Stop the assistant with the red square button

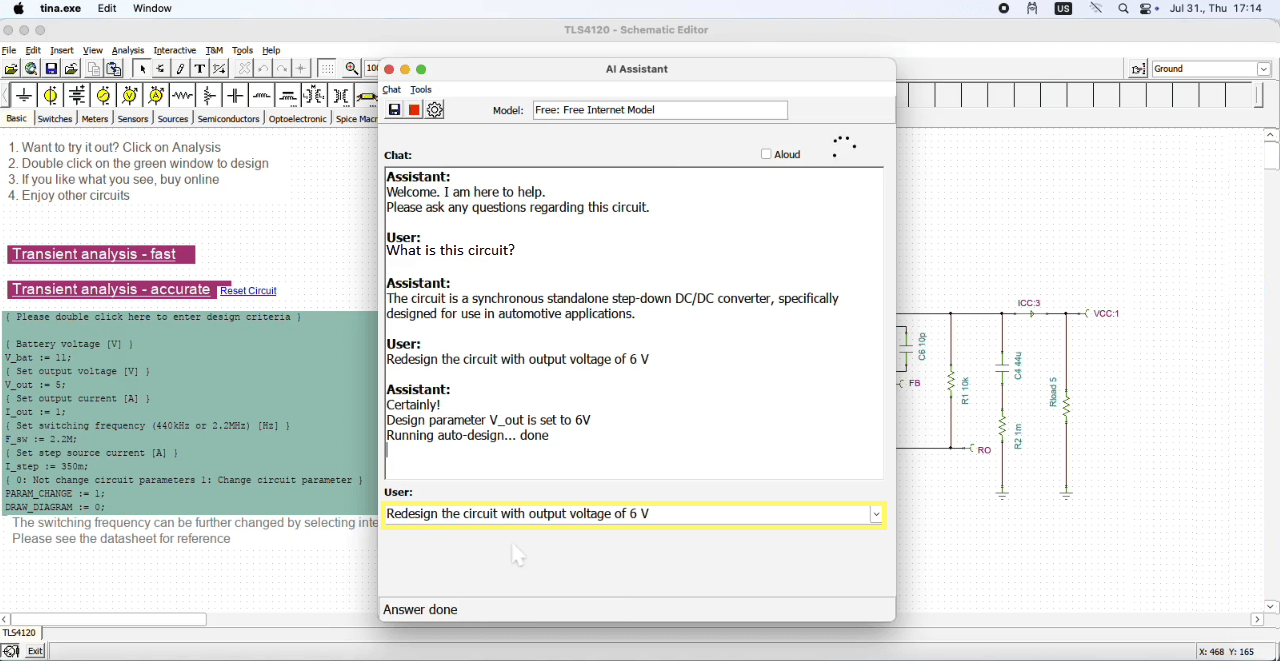pyautogui.click(x=414, y=110)
